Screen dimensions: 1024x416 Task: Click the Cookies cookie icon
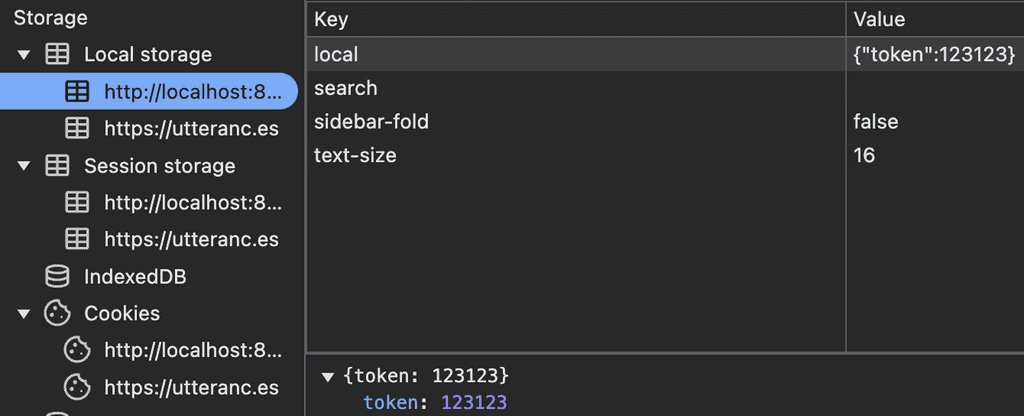pos(57,313)
